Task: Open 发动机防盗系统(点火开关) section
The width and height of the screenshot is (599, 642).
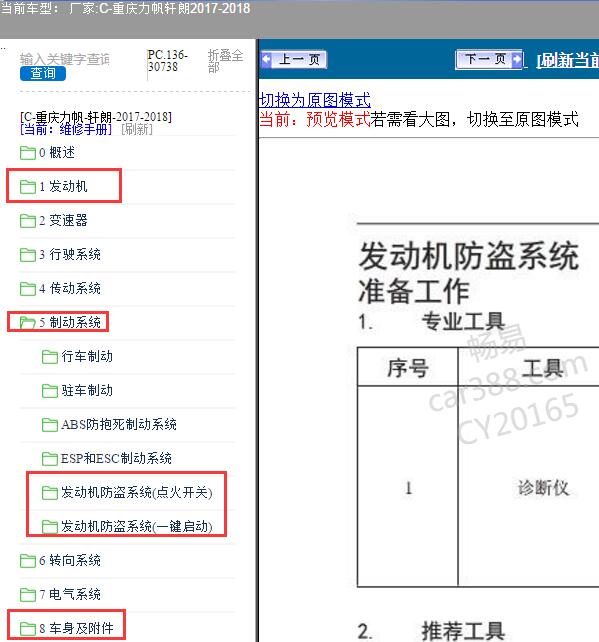Action: [x=137, y=493]
